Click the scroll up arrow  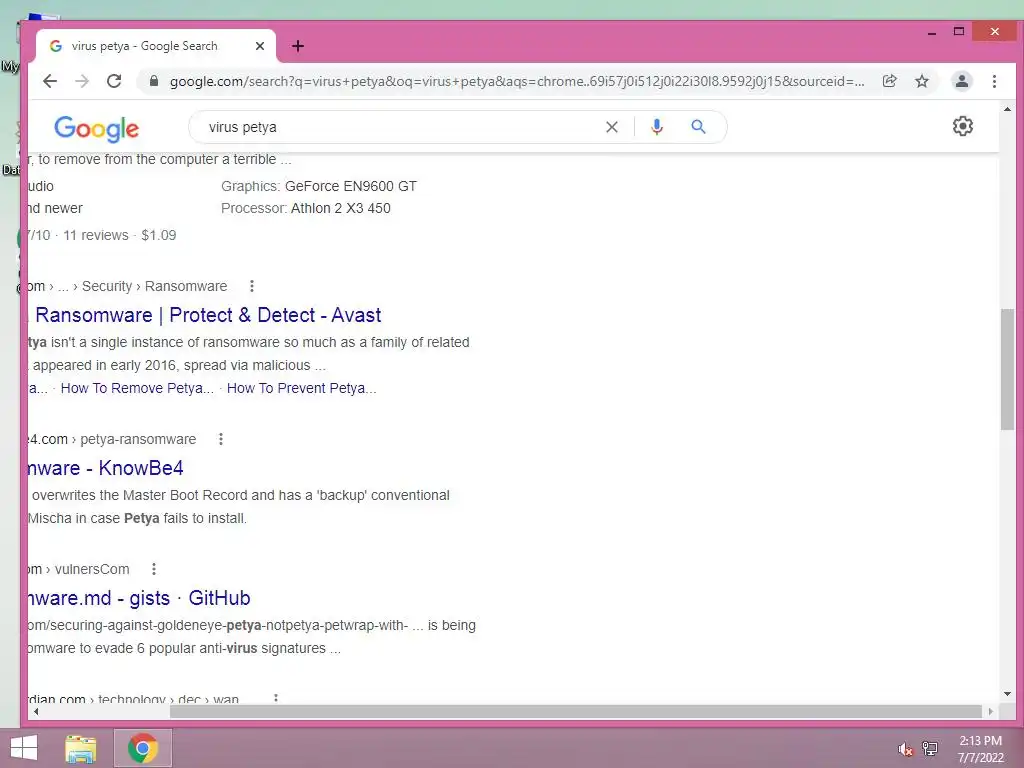click(x=1007, y=109)
